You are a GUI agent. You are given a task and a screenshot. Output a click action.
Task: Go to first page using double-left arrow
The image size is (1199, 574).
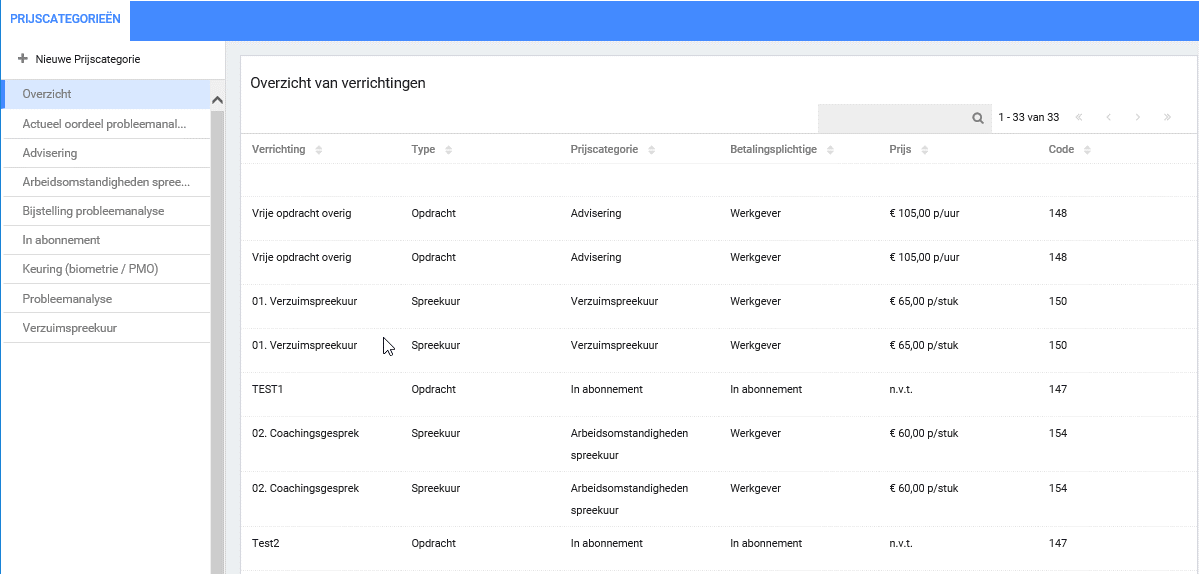(1079, 118)
